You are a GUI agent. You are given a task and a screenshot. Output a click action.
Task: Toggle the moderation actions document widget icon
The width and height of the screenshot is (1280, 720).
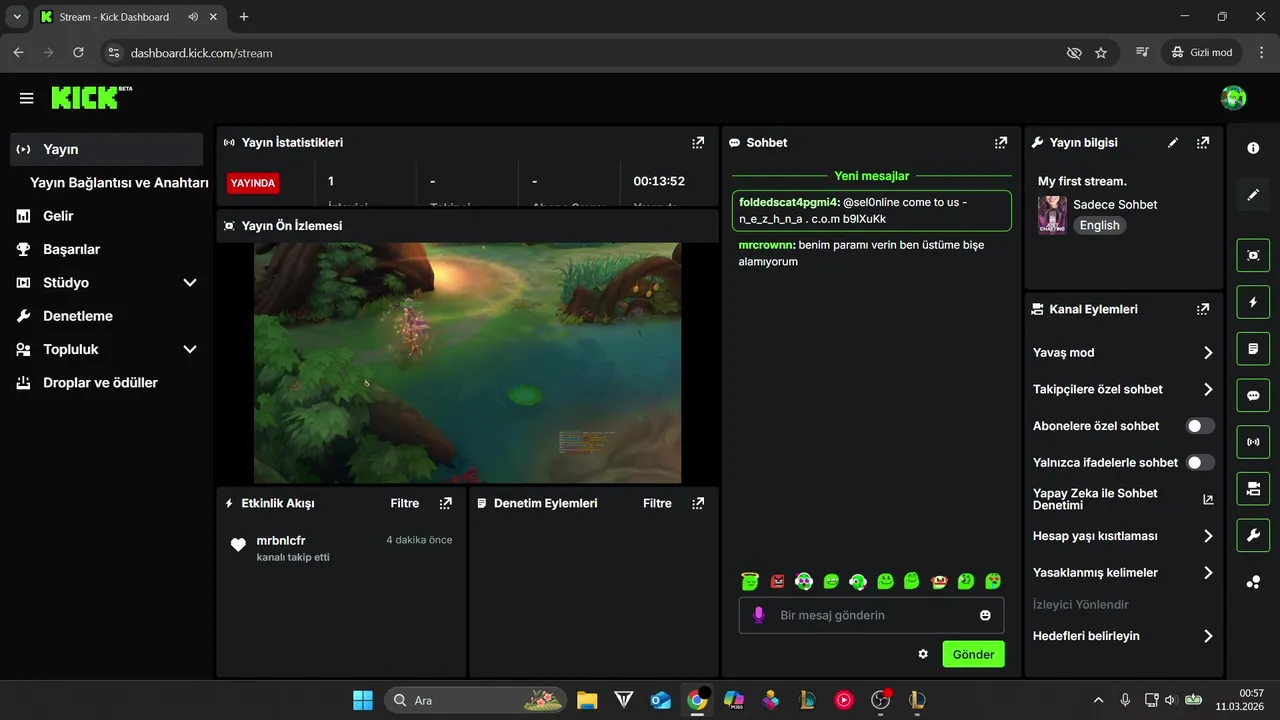[x=1253, y=349]
